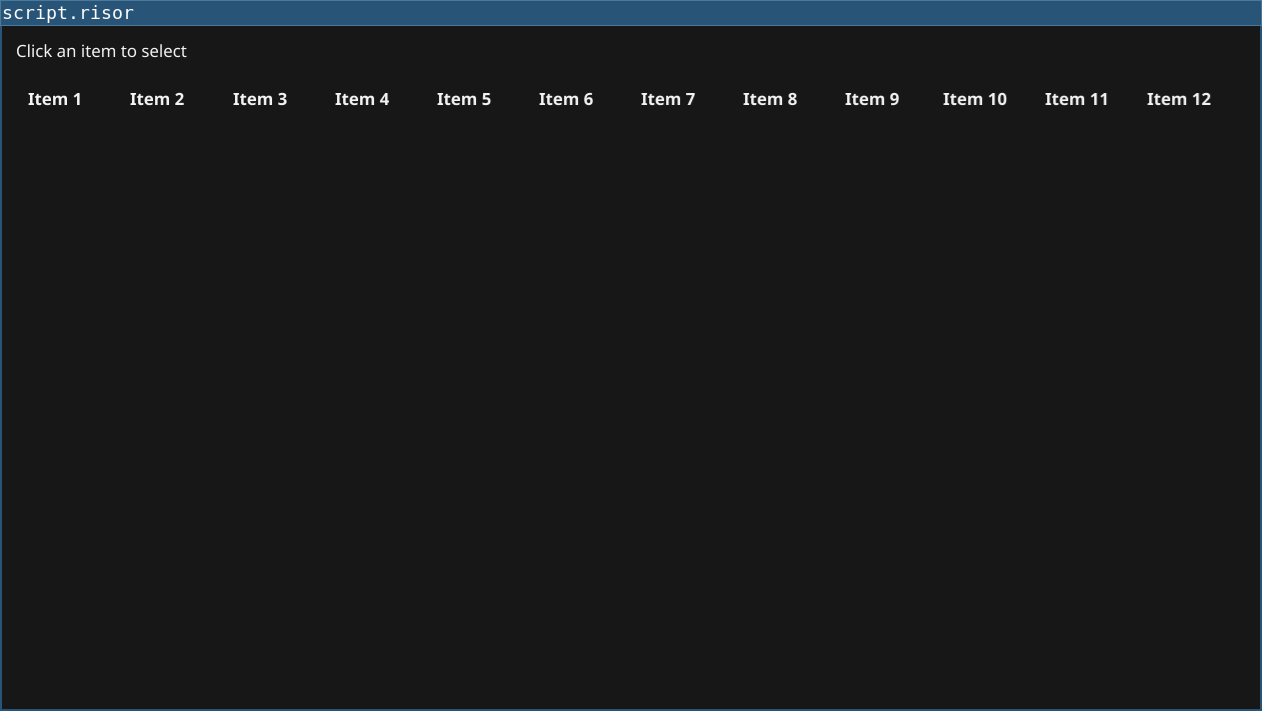1262x711 pixels.
Task: Pick Item 5 from the row
Action: tap(464, 99)
